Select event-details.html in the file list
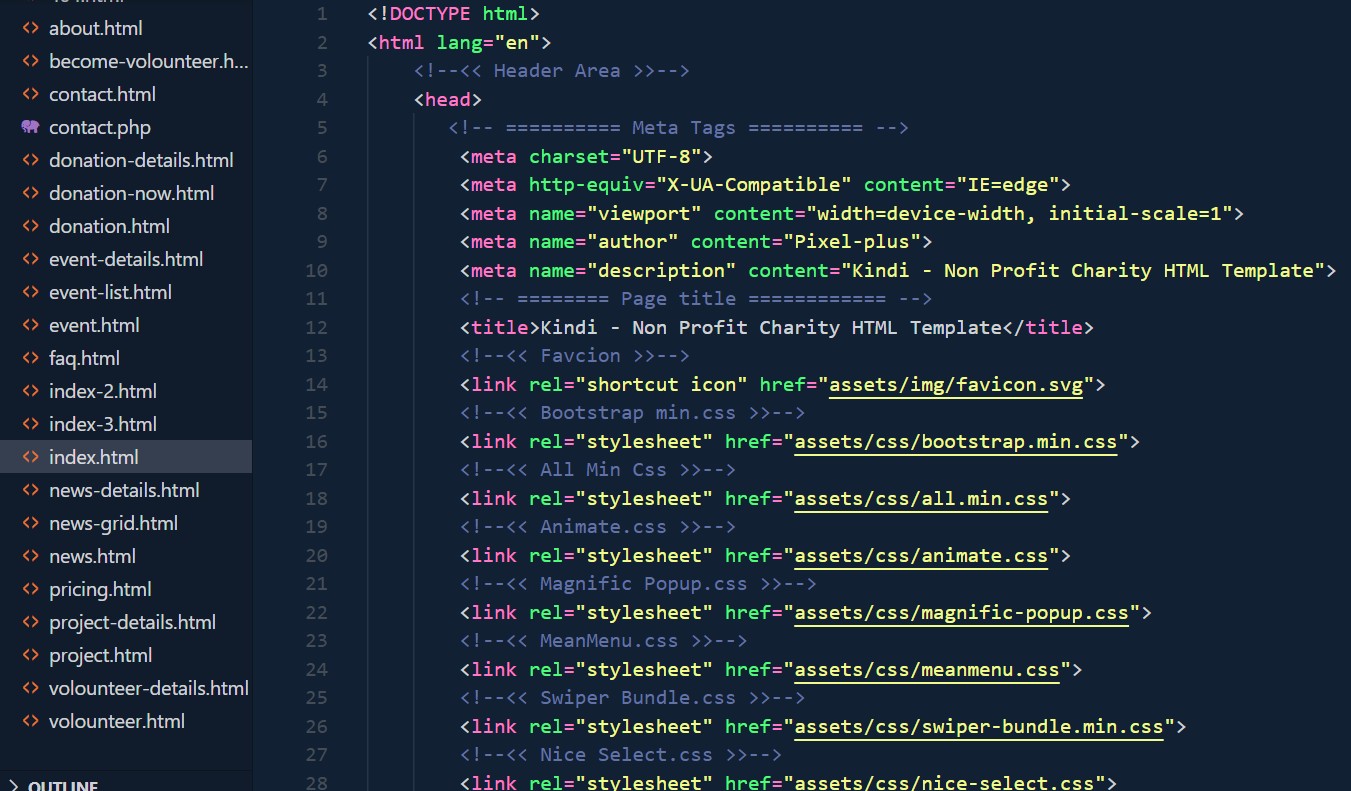The width and height of the screenshot is (1351, 791). [x=126, y=259]
